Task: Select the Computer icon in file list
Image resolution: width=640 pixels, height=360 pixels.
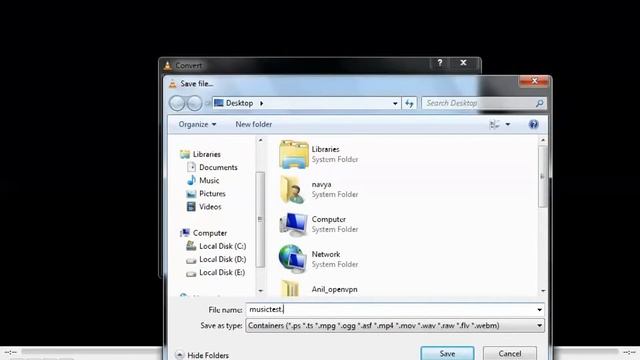Action: [293, 224]
